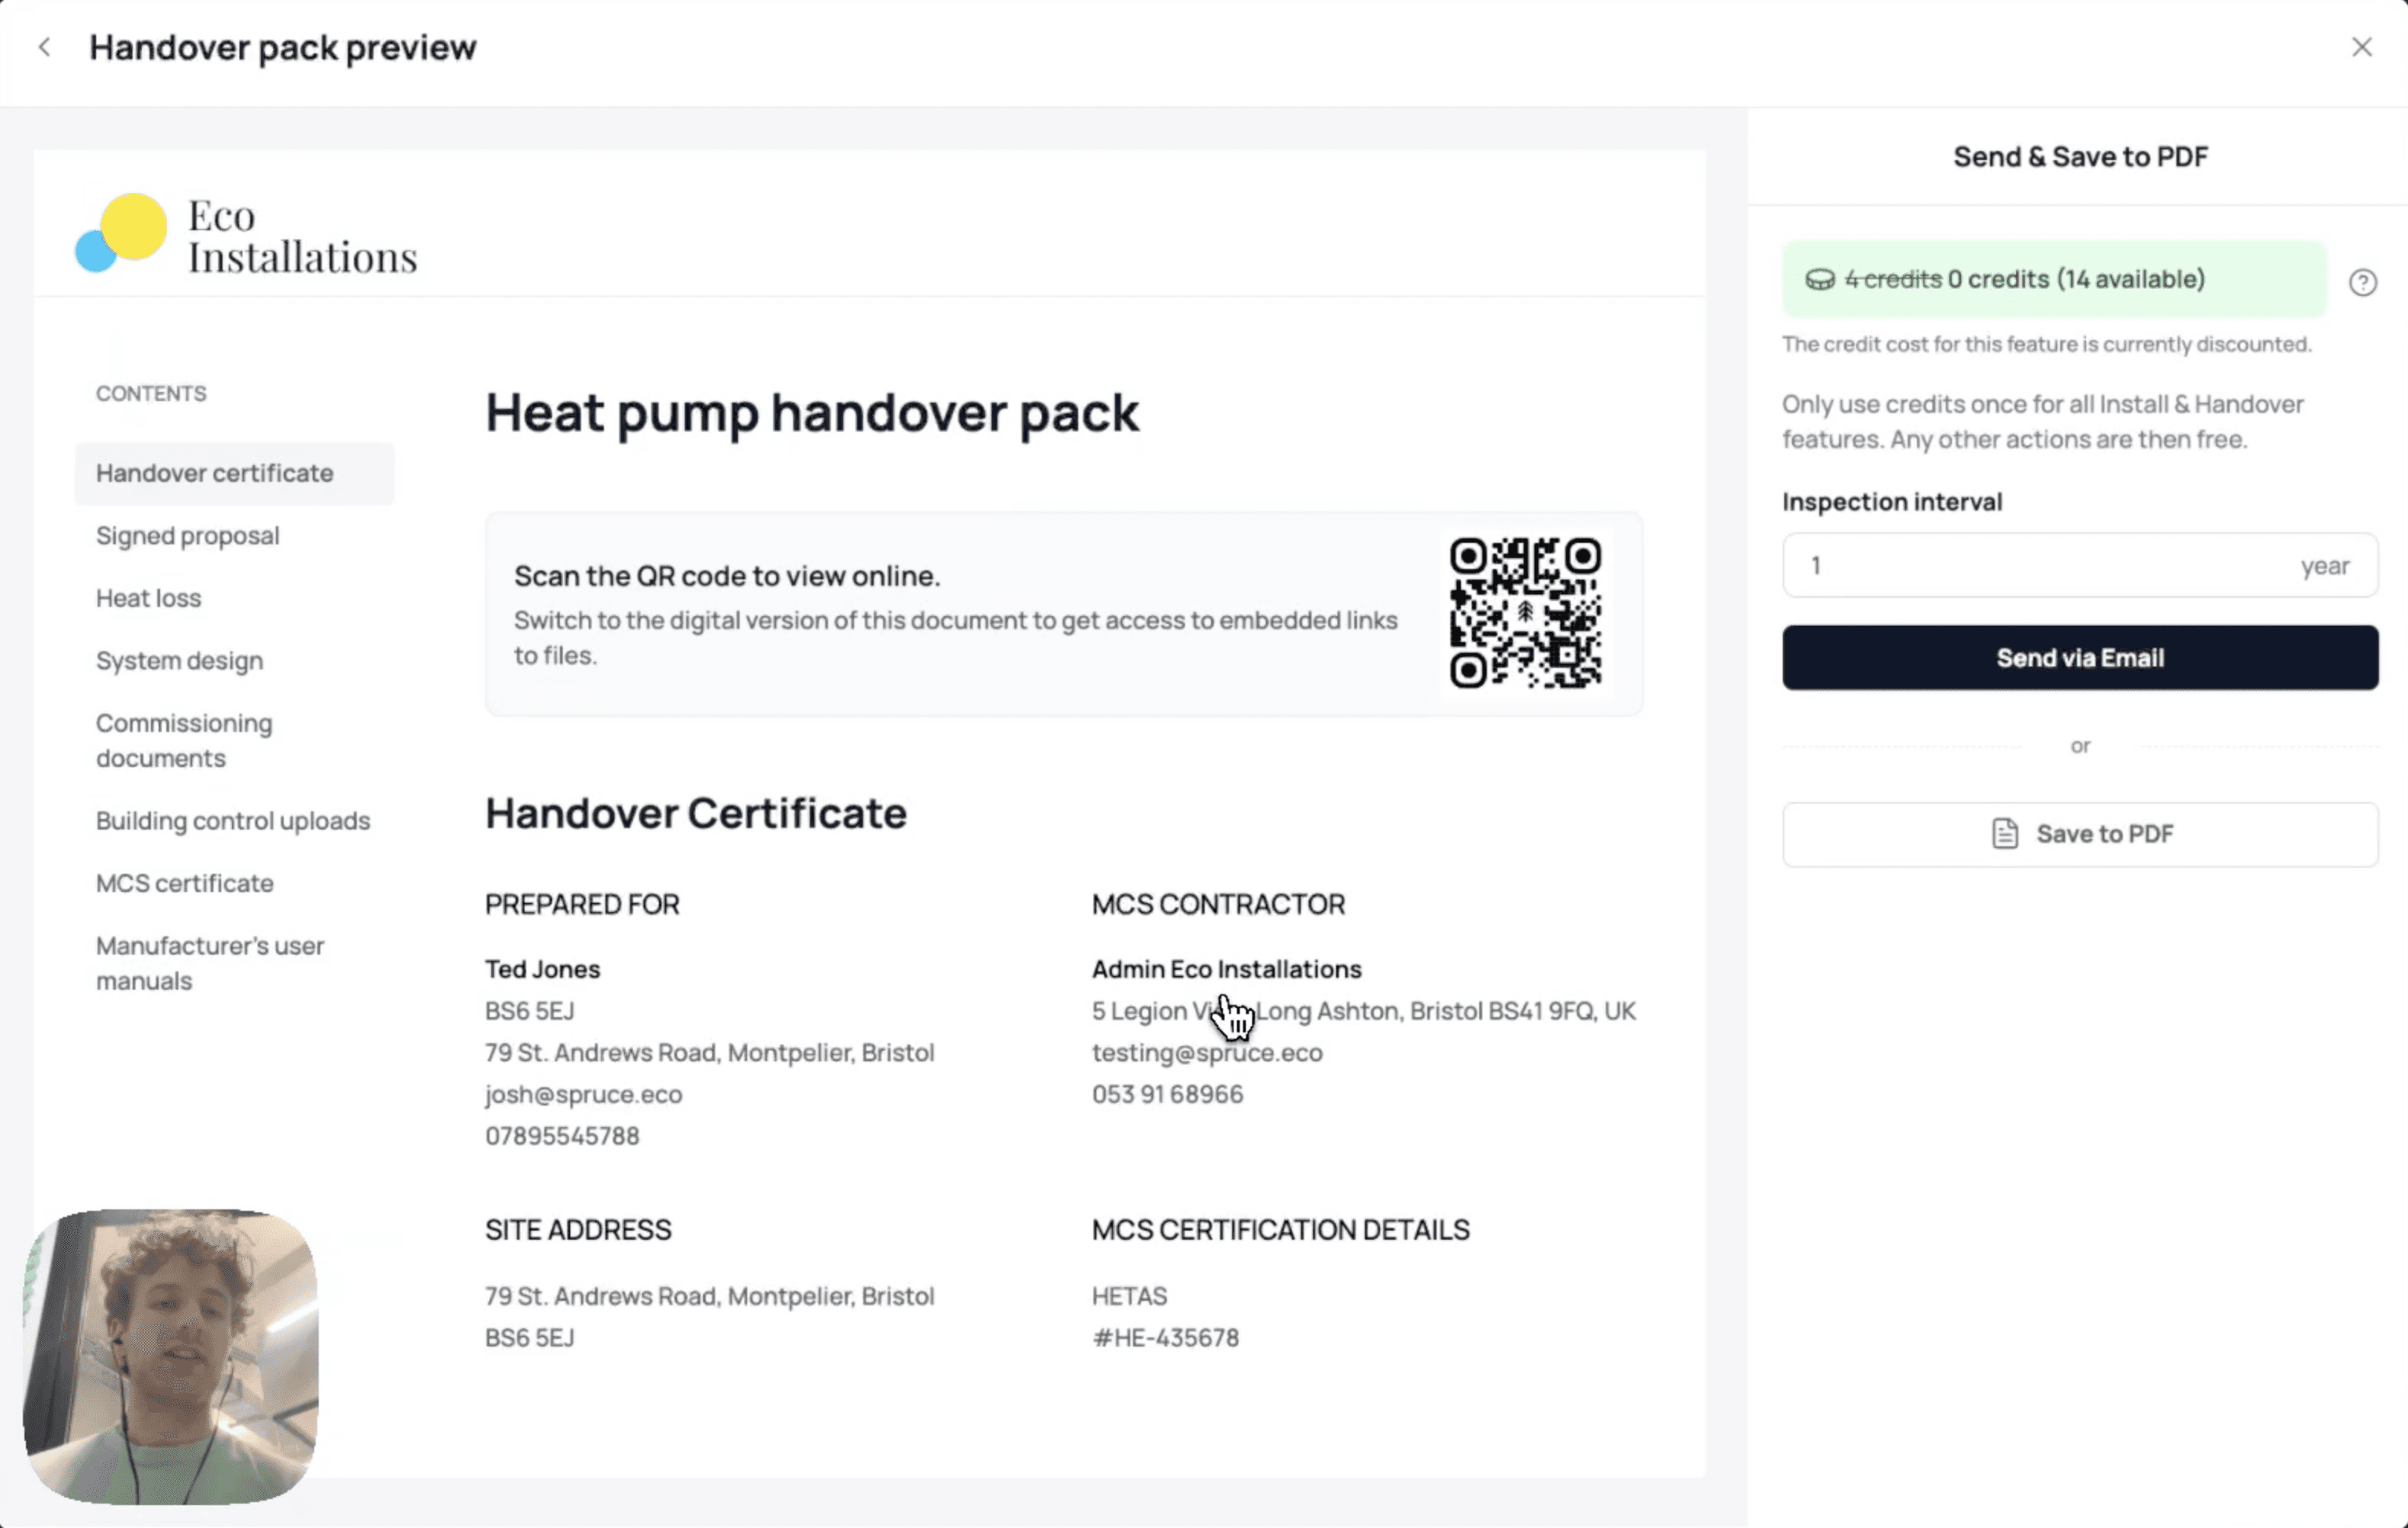Click the QR code image

click(1524, 613)
